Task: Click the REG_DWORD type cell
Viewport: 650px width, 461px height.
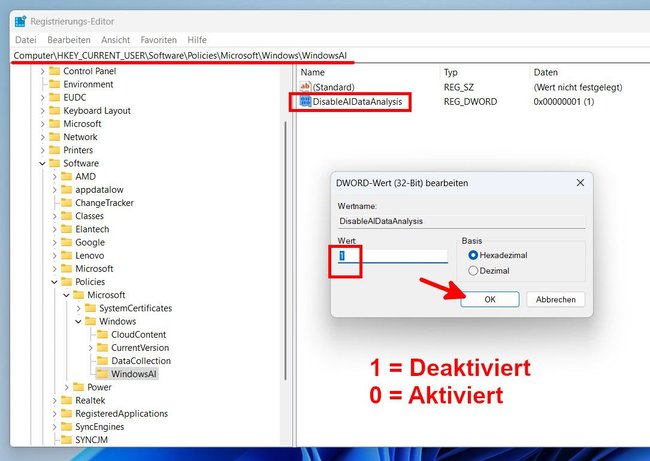Action: (x=470, y=102)
